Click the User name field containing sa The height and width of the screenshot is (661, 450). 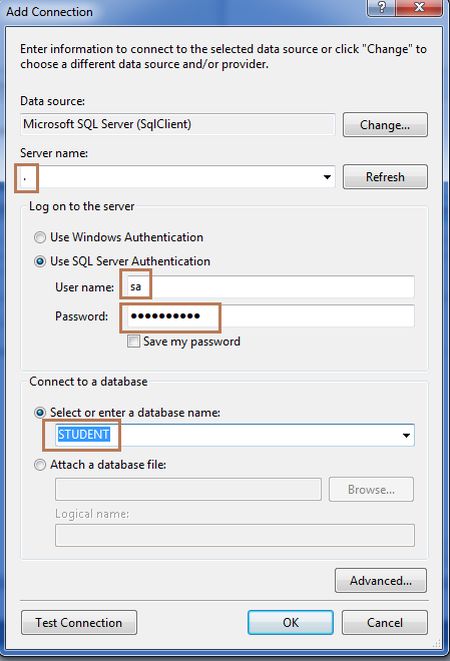click(269, 287)
